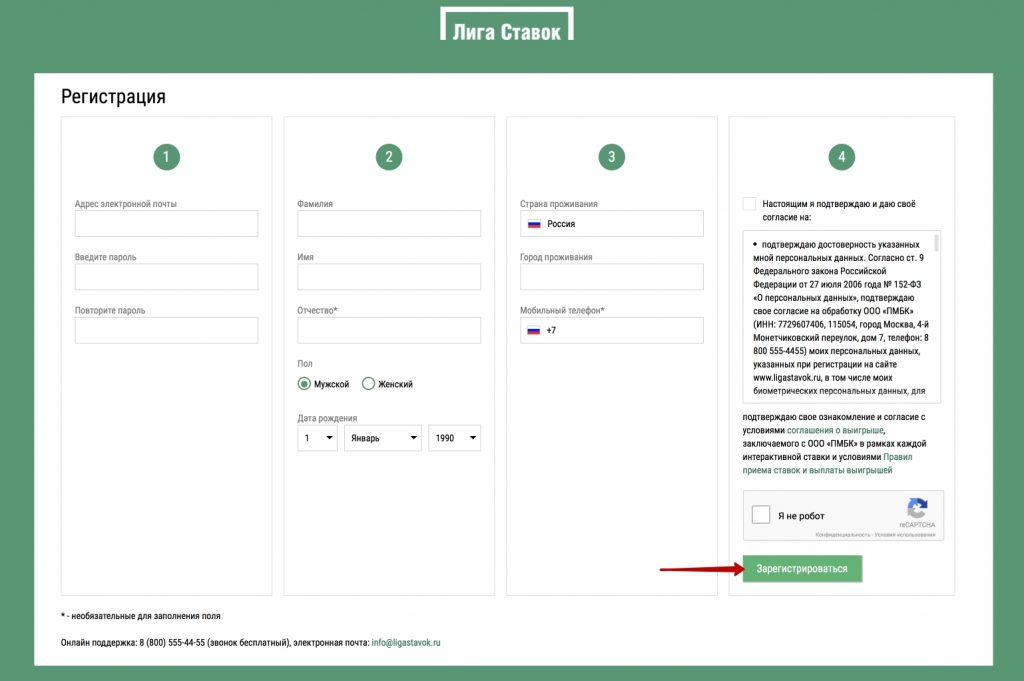Image resolution: width=1024 pixels, height=681 pixels.
Task: Select the Мужской gender option
Action: (305, 384)
